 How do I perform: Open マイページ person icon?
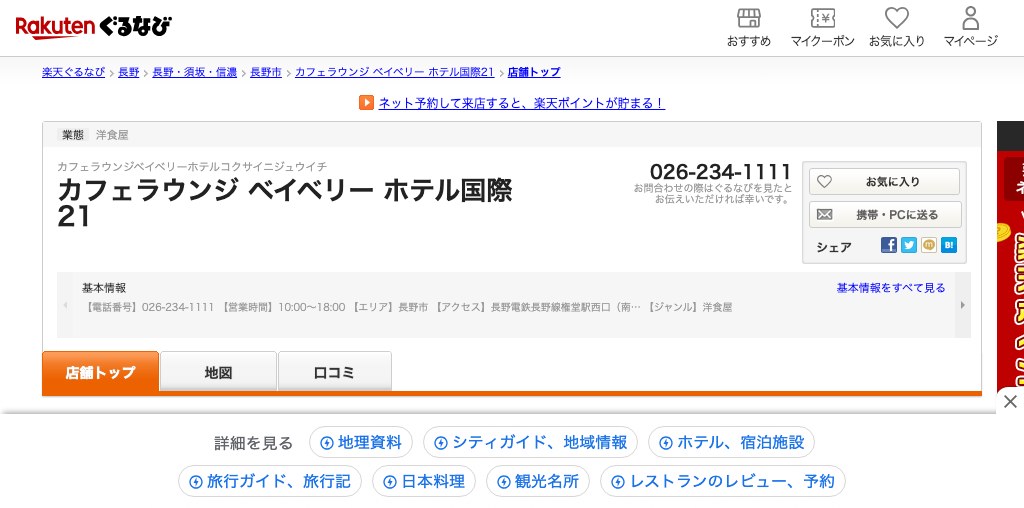click(x=970, y=28)
